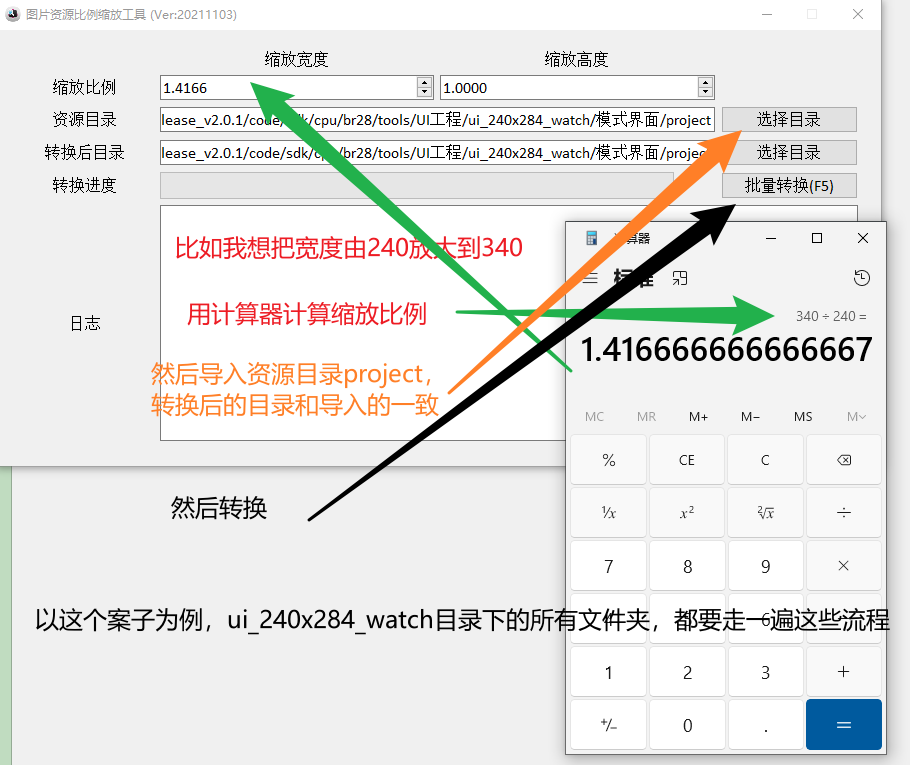The height and width of the screenshot is (765, 910).
Task: Choose directory for the converted output row
Action: (x=789, y=153)
